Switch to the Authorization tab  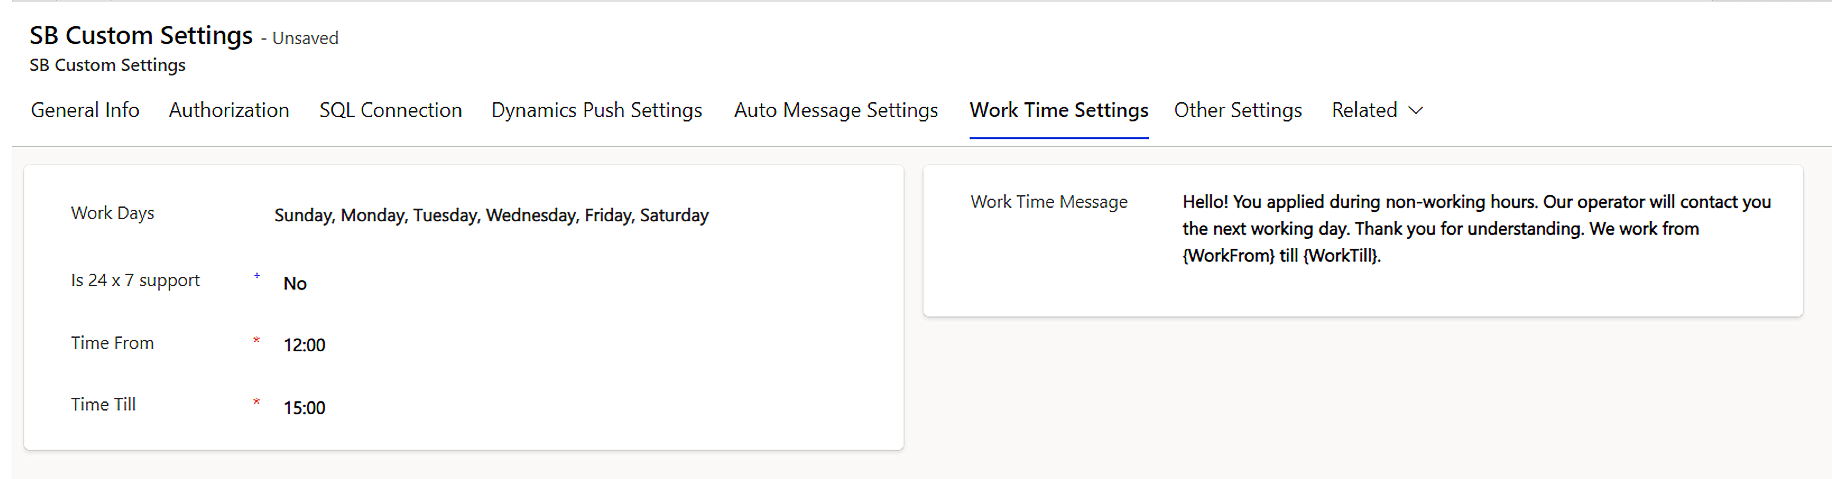coord(229,110)
